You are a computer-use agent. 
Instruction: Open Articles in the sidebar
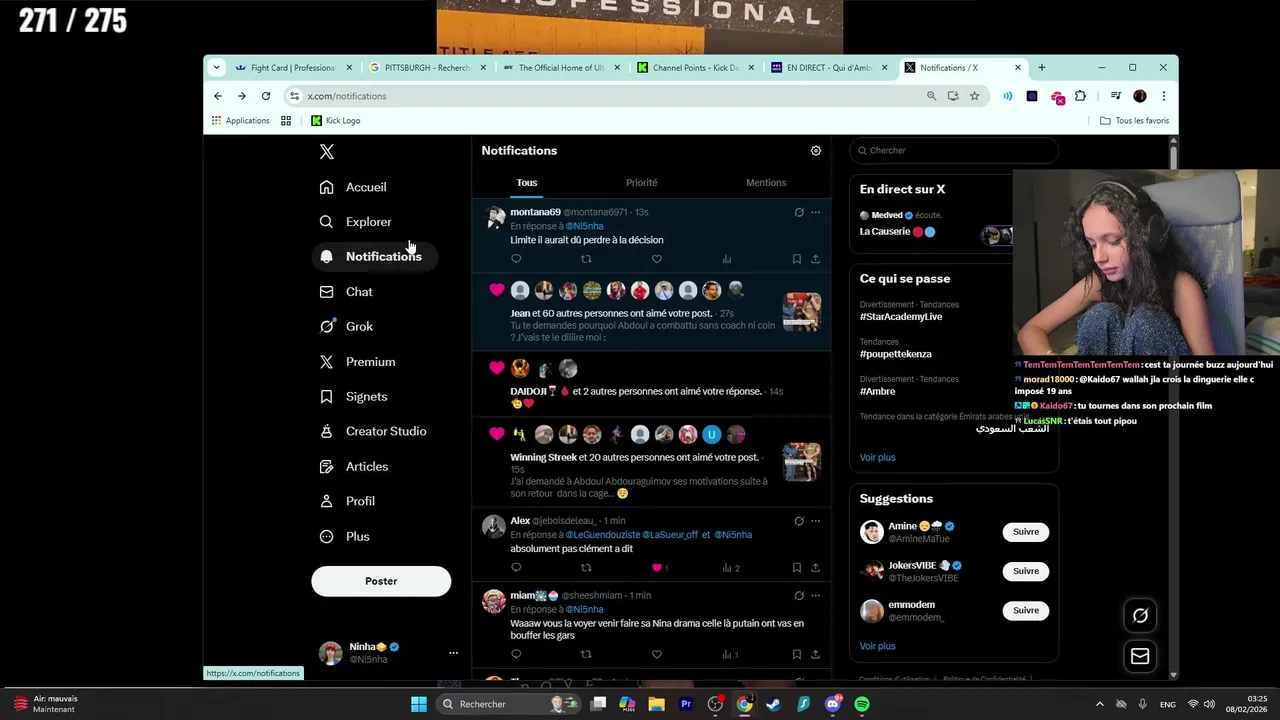[x=354, y=467]
